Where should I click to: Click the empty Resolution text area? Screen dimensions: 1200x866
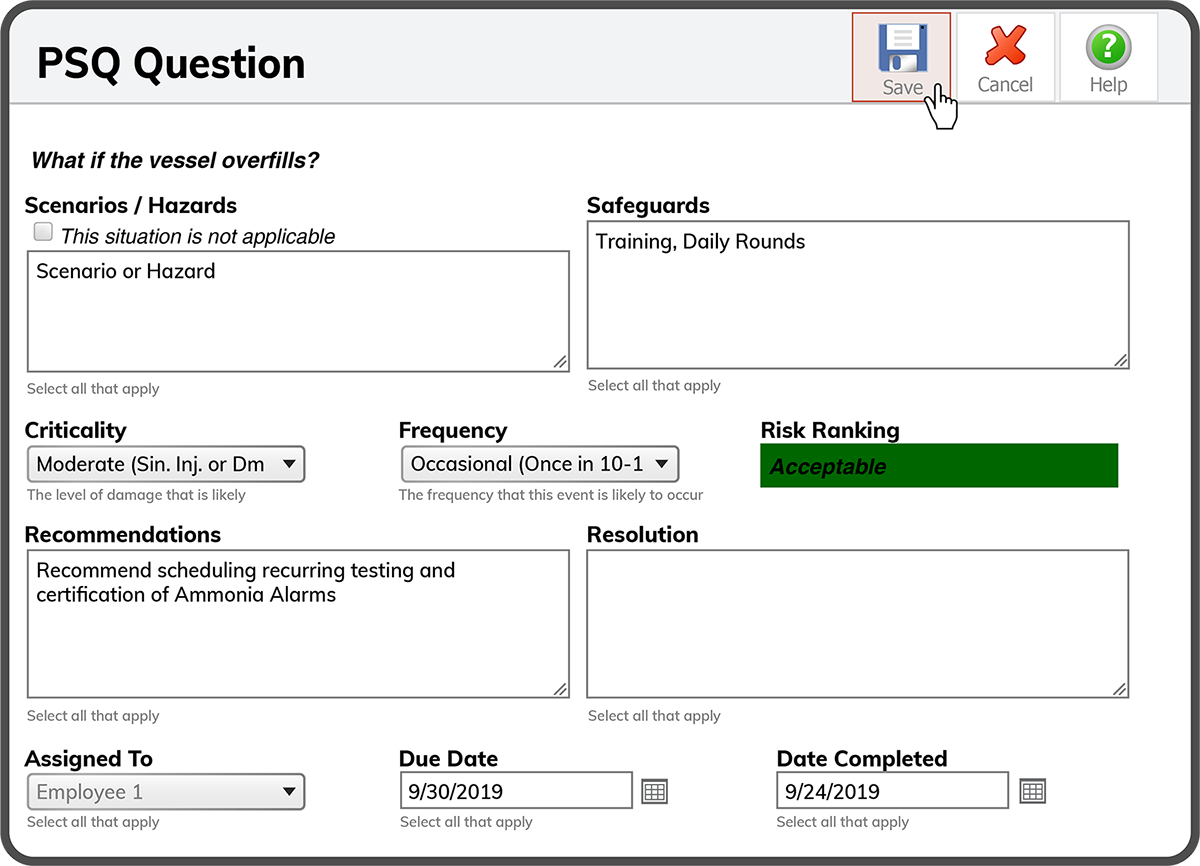tap(858, 623)
